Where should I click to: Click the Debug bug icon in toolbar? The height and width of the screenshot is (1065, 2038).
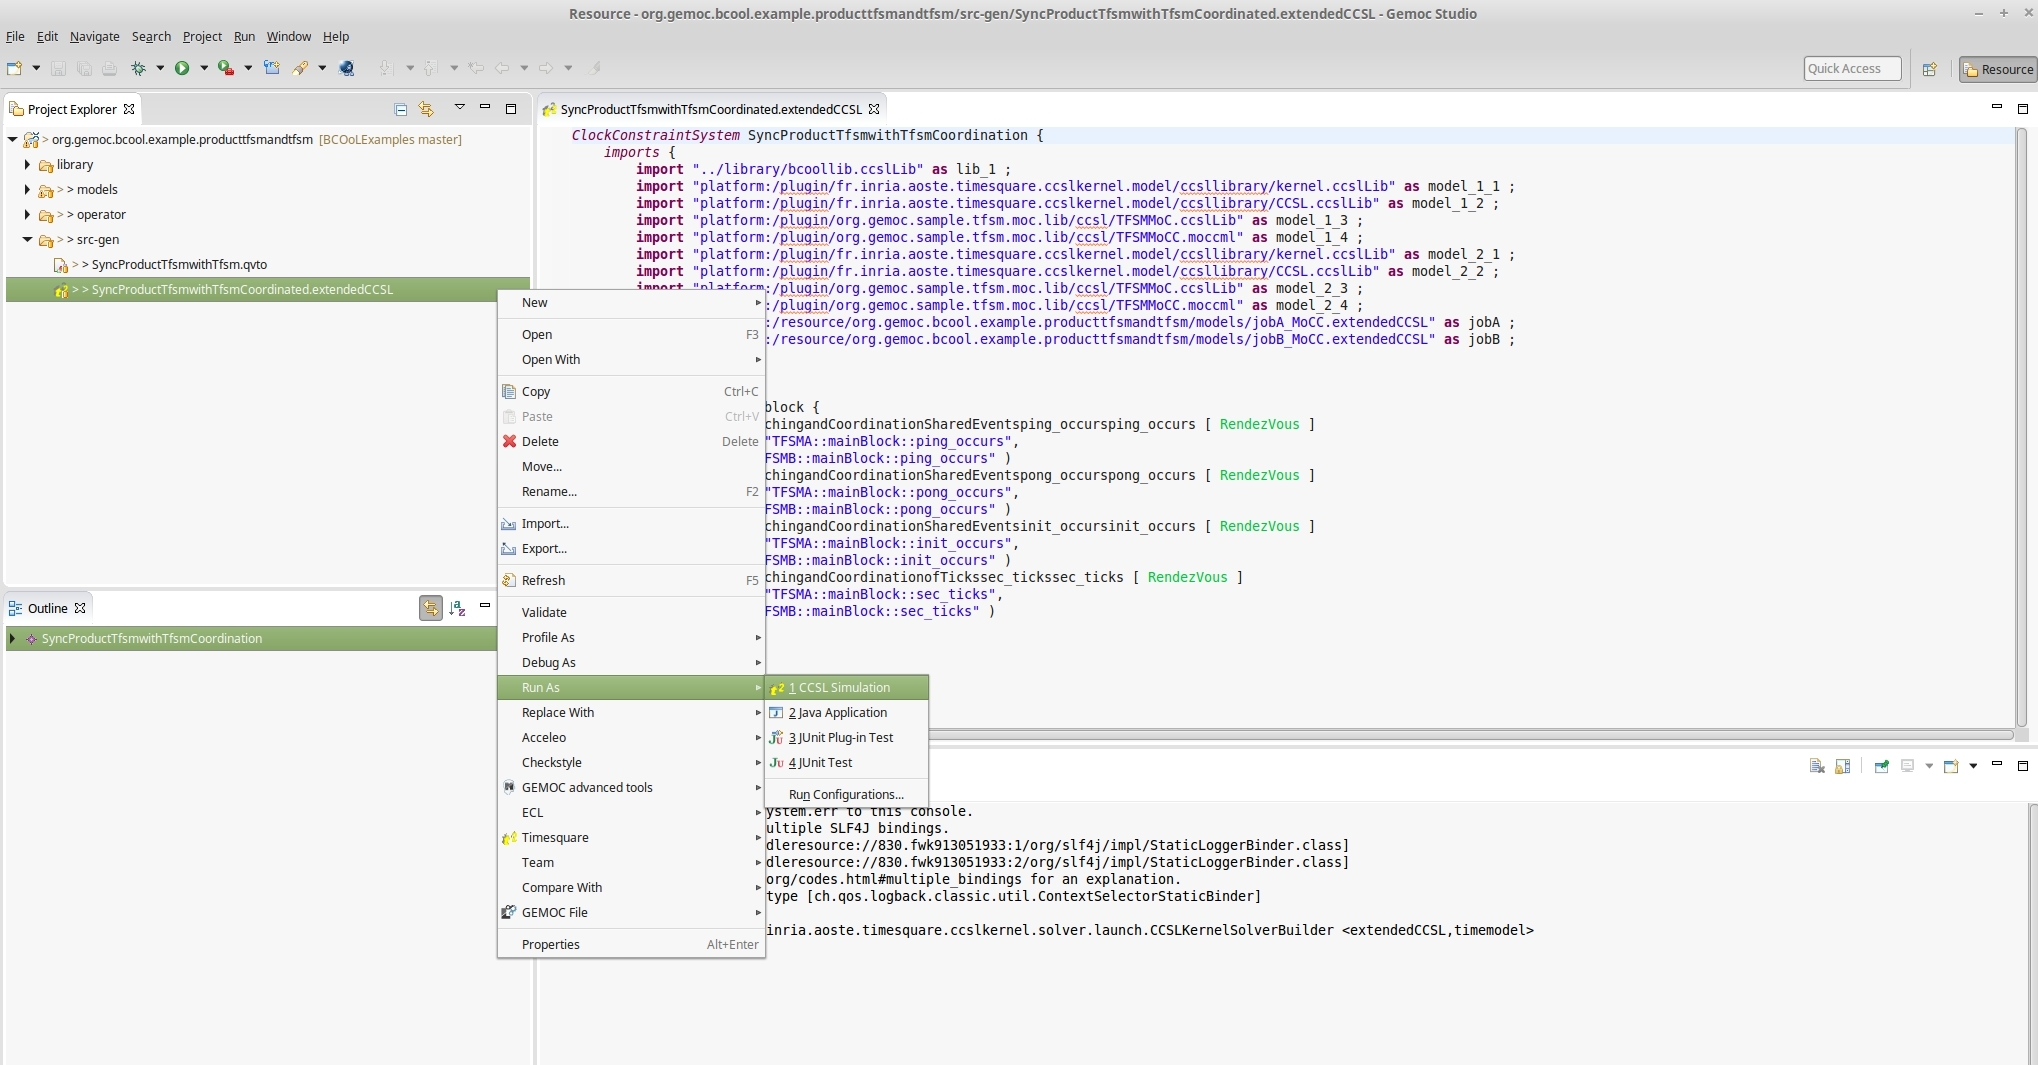pos(139,68)
